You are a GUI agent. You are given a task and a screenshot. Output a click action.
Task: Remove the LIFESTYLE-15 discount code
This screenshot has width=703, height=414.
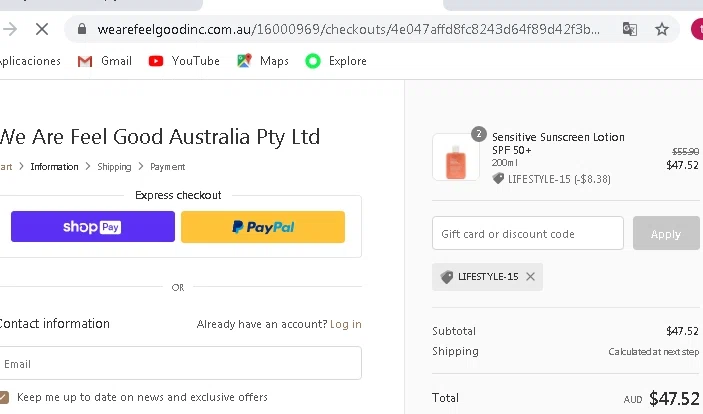(x=530, y=277)
